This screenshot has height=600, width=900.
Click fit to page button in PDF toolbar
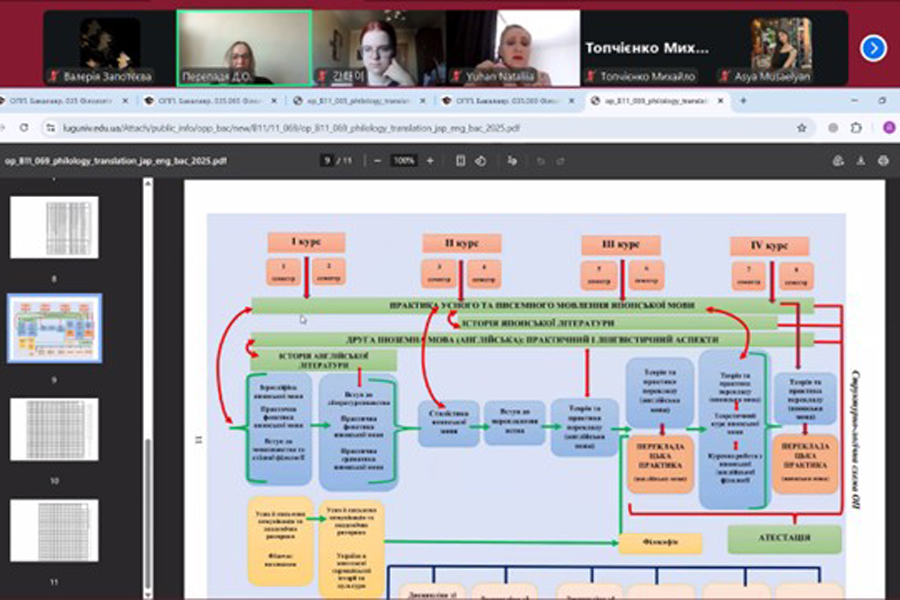tap(460, 161)
